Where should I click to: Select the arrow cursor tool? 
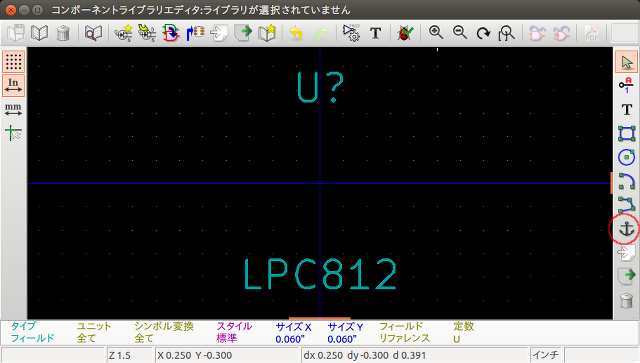pos(627,62)
